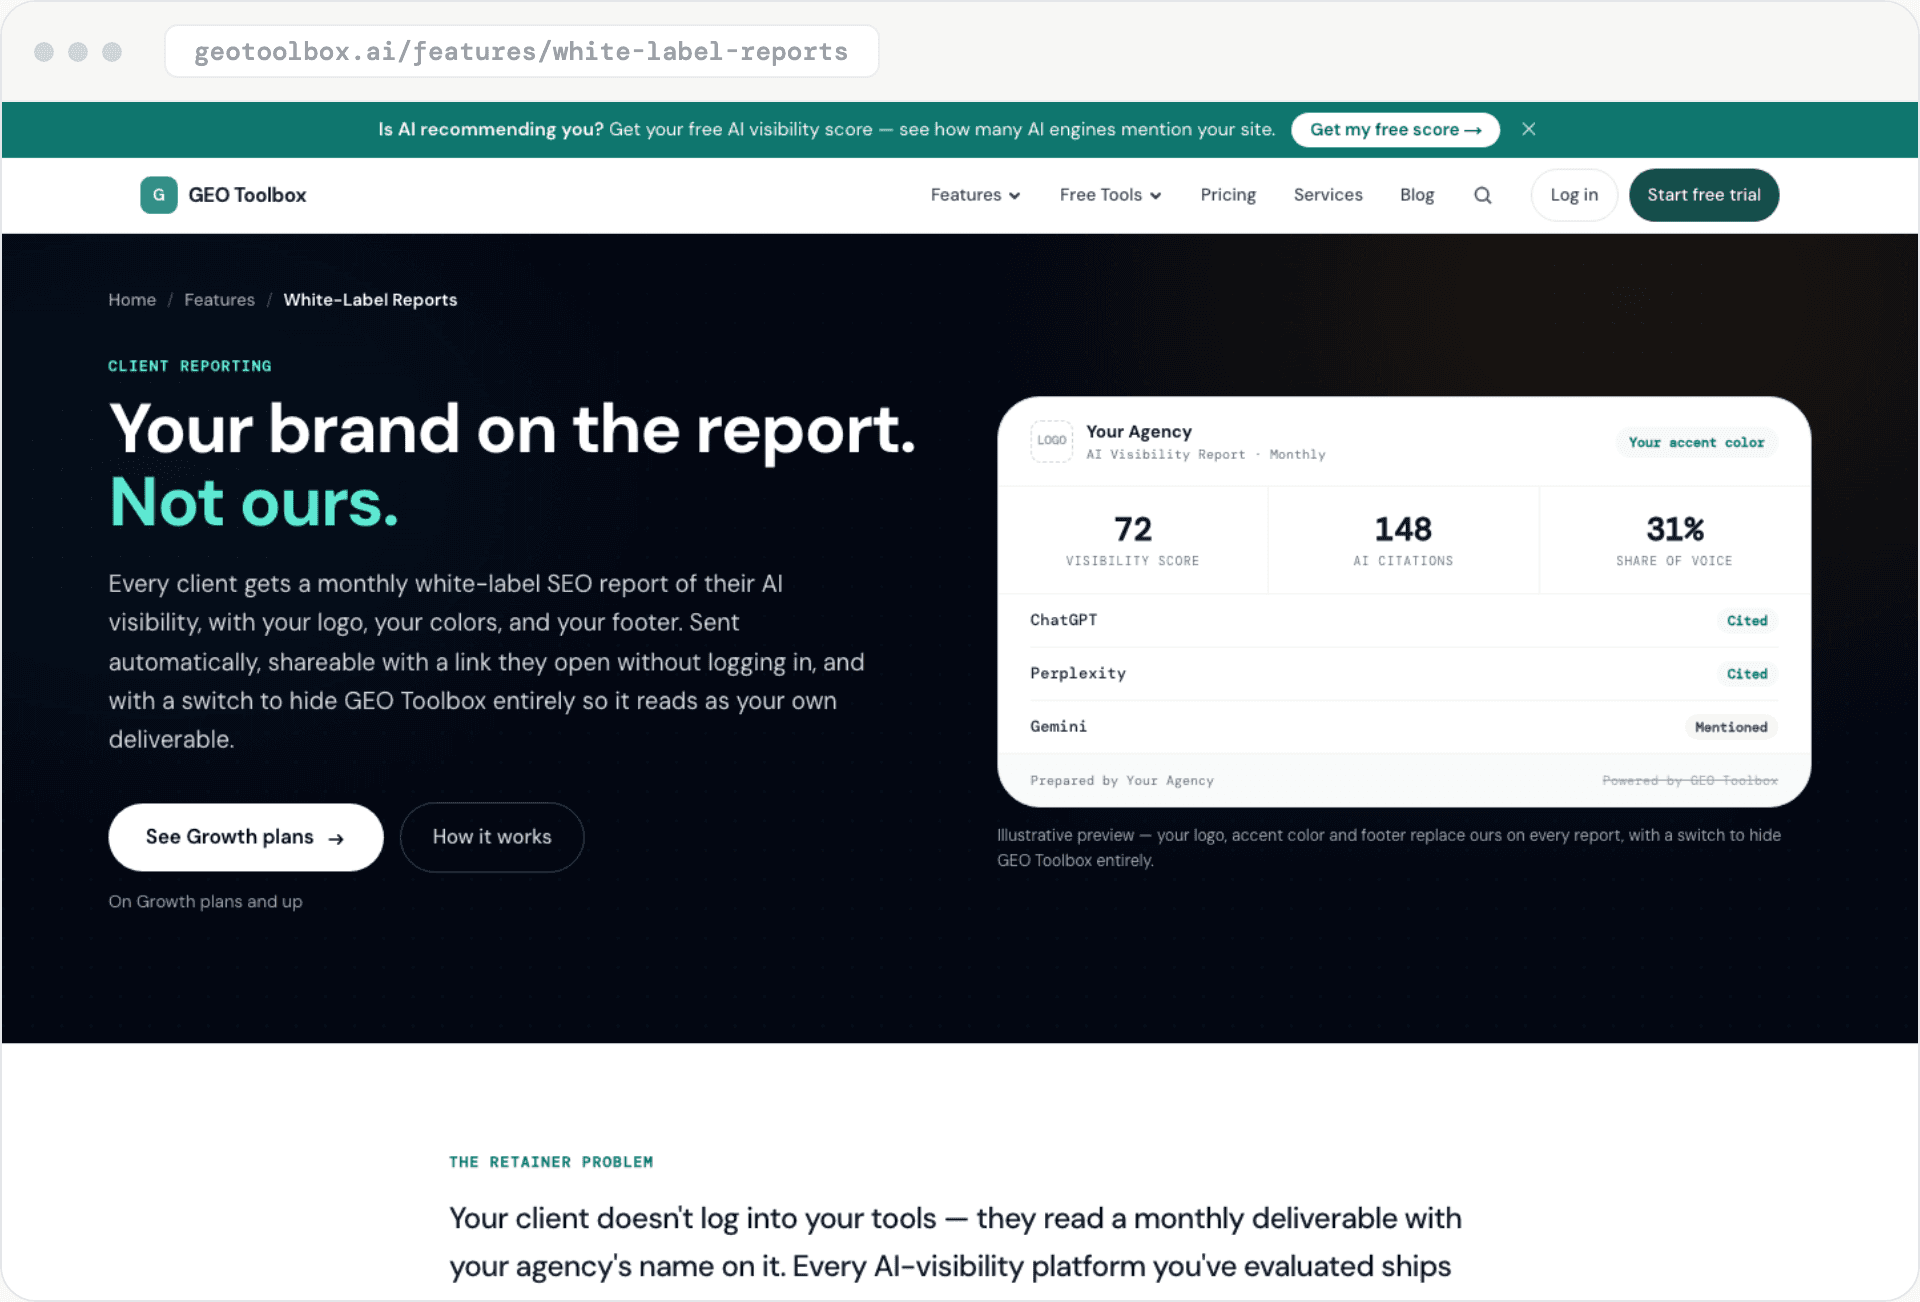Viewport: 1920px width, 1302px height.
Task: Open the Pricing page
Action: (1228, 195)
